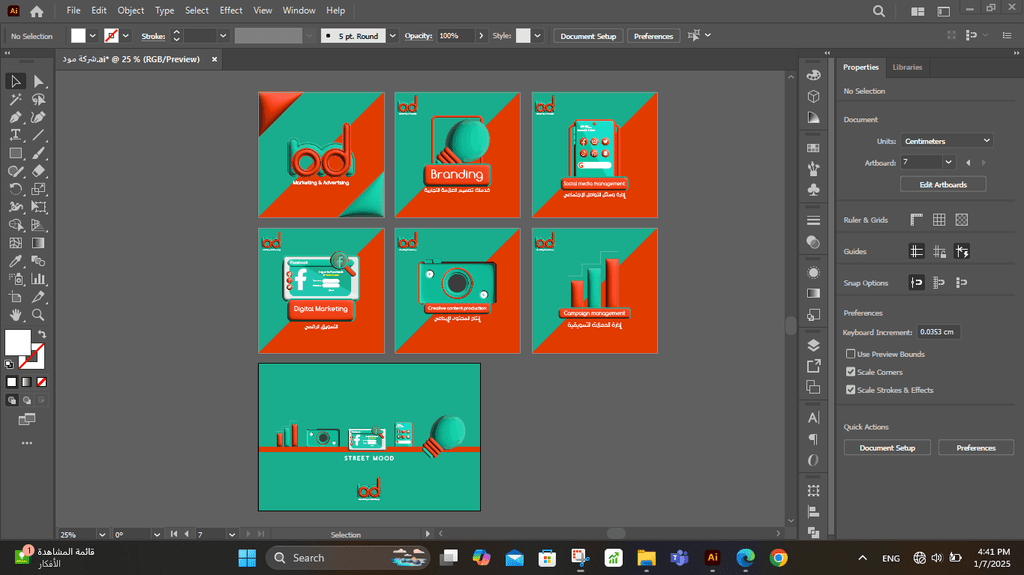This screenshot has height=575, width=1024.
Task: Select the Column Graph tool
Action: pyautogui.click(x=39, y=279)
